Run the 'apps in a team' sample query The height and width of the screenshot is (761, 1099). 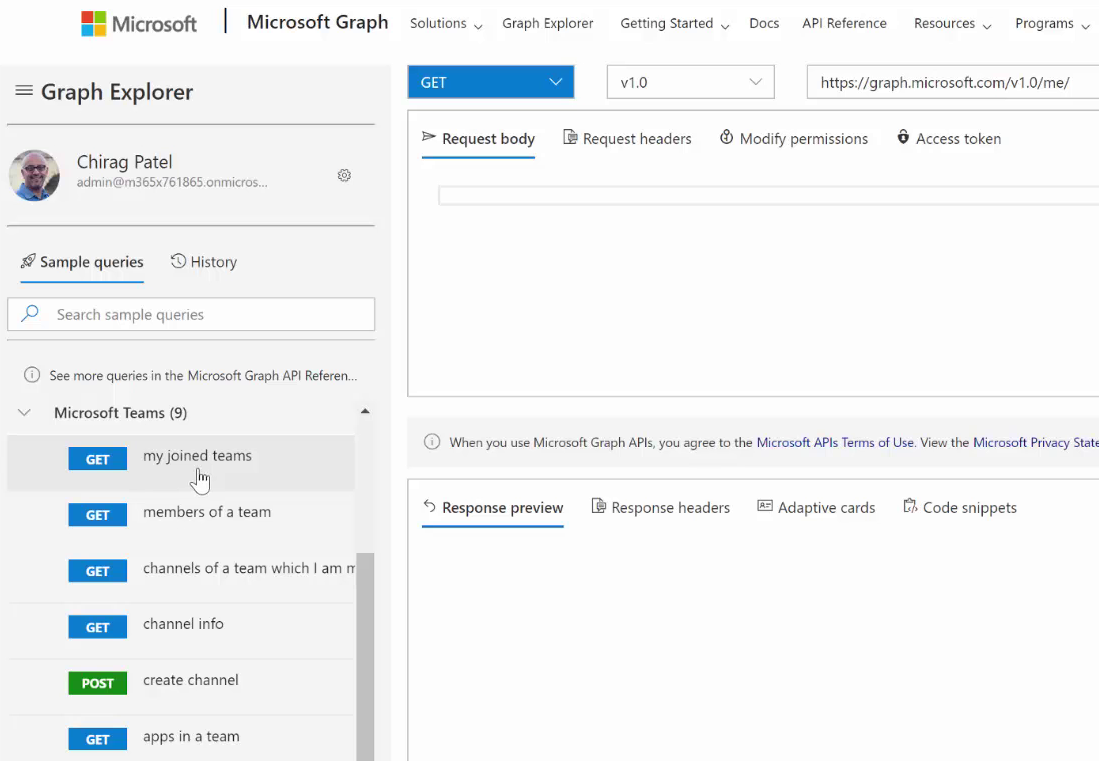coord(181,739)
